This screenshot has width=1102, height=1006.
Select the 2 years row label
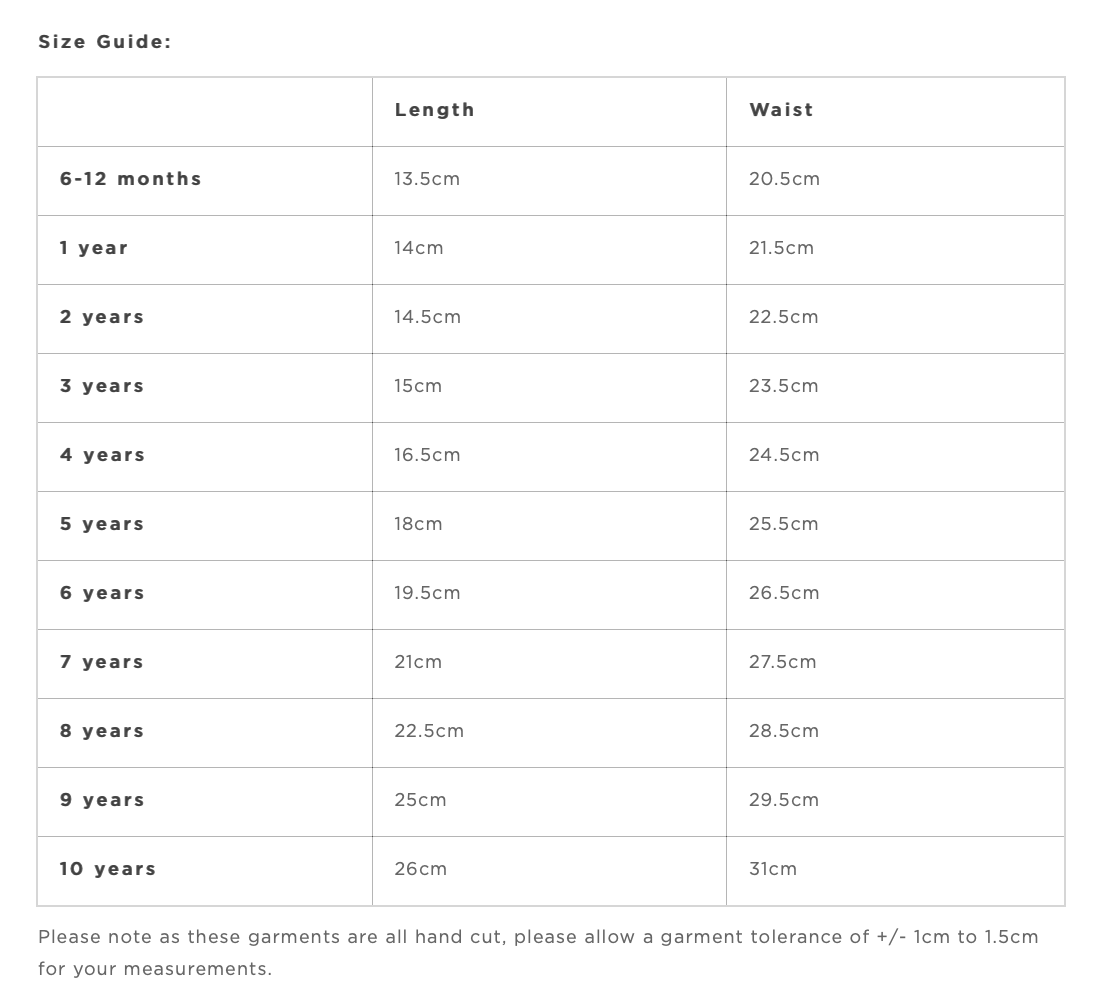pos(102,317)
